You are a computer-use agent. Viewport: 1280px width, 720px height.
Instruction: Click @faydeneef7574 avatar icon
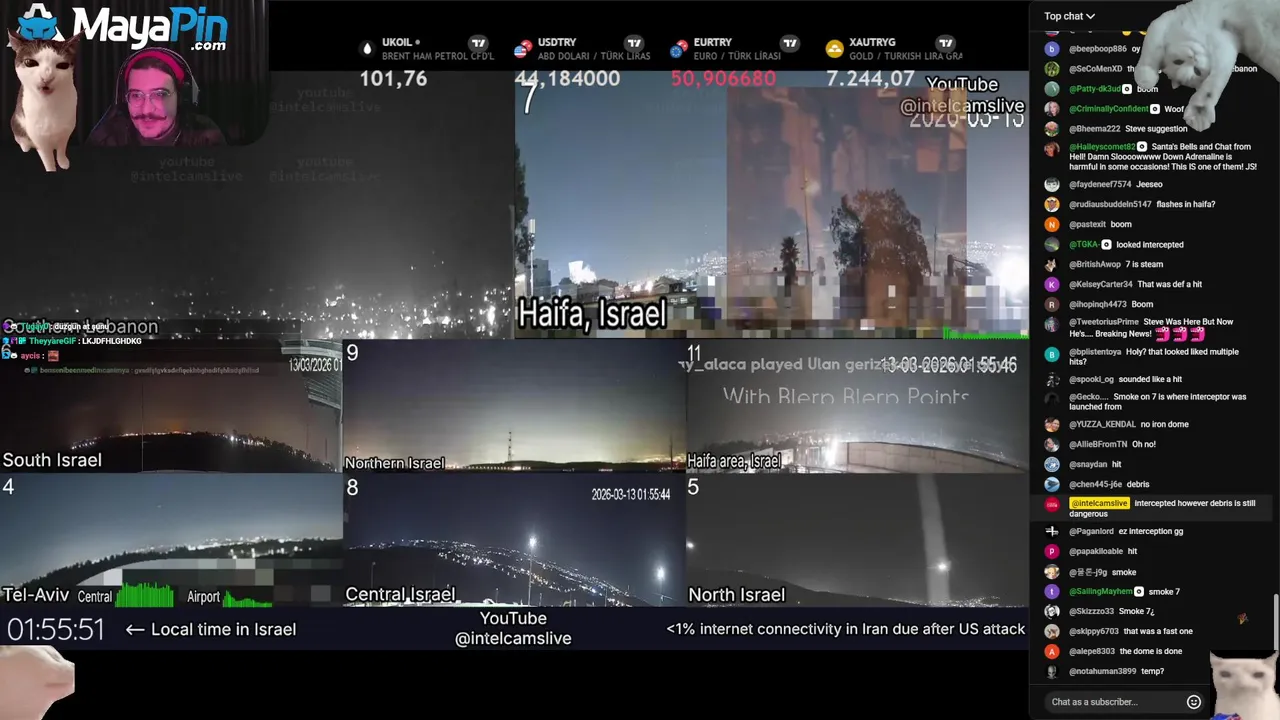coord(1052,184)
